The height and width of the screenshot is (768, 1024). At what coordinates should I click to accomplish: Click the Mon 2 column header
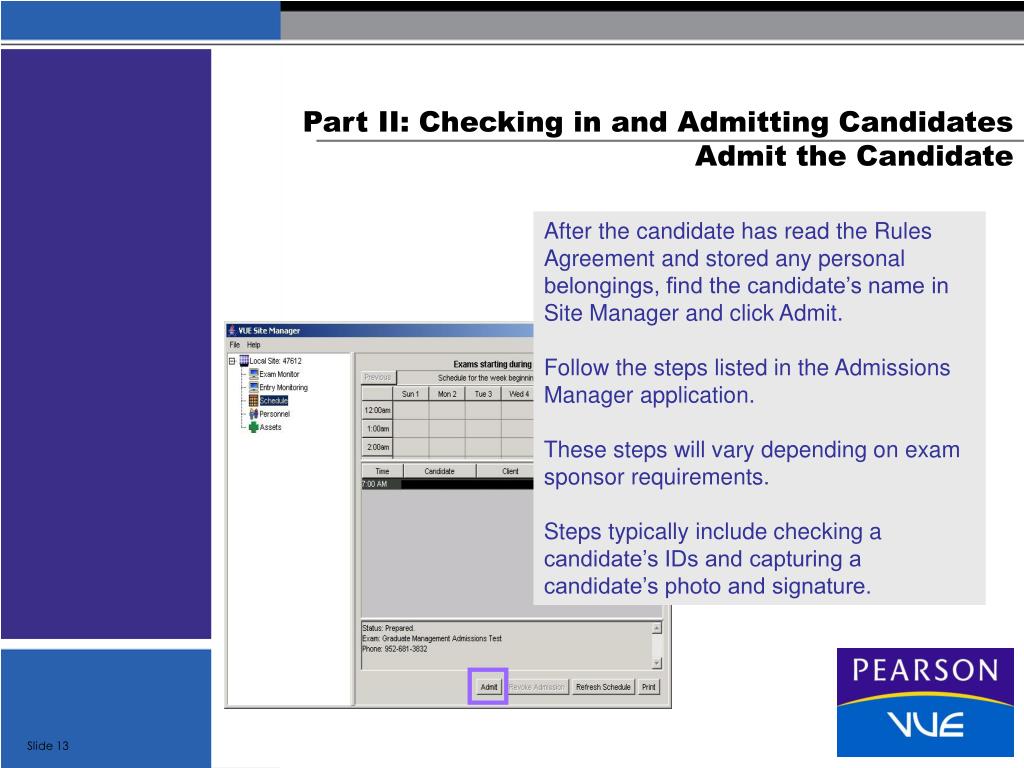pyautogui.click(x=447, y=394)
